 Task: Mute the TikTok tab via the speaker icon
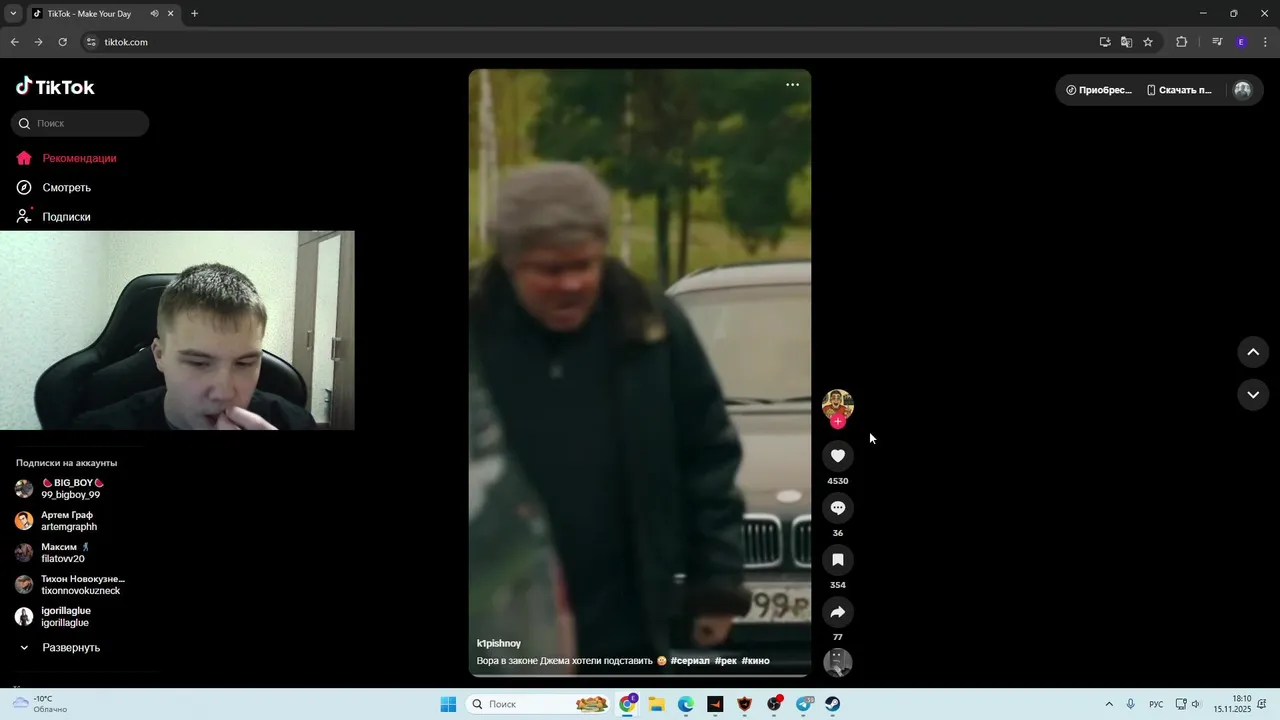(155, 14)
